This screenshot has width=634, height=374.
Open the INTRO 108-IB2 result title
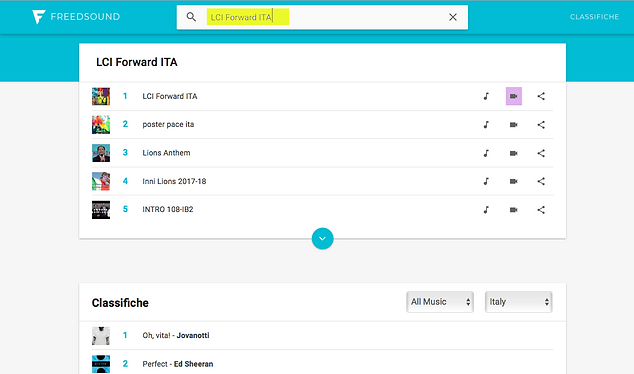tap(168, 209)
